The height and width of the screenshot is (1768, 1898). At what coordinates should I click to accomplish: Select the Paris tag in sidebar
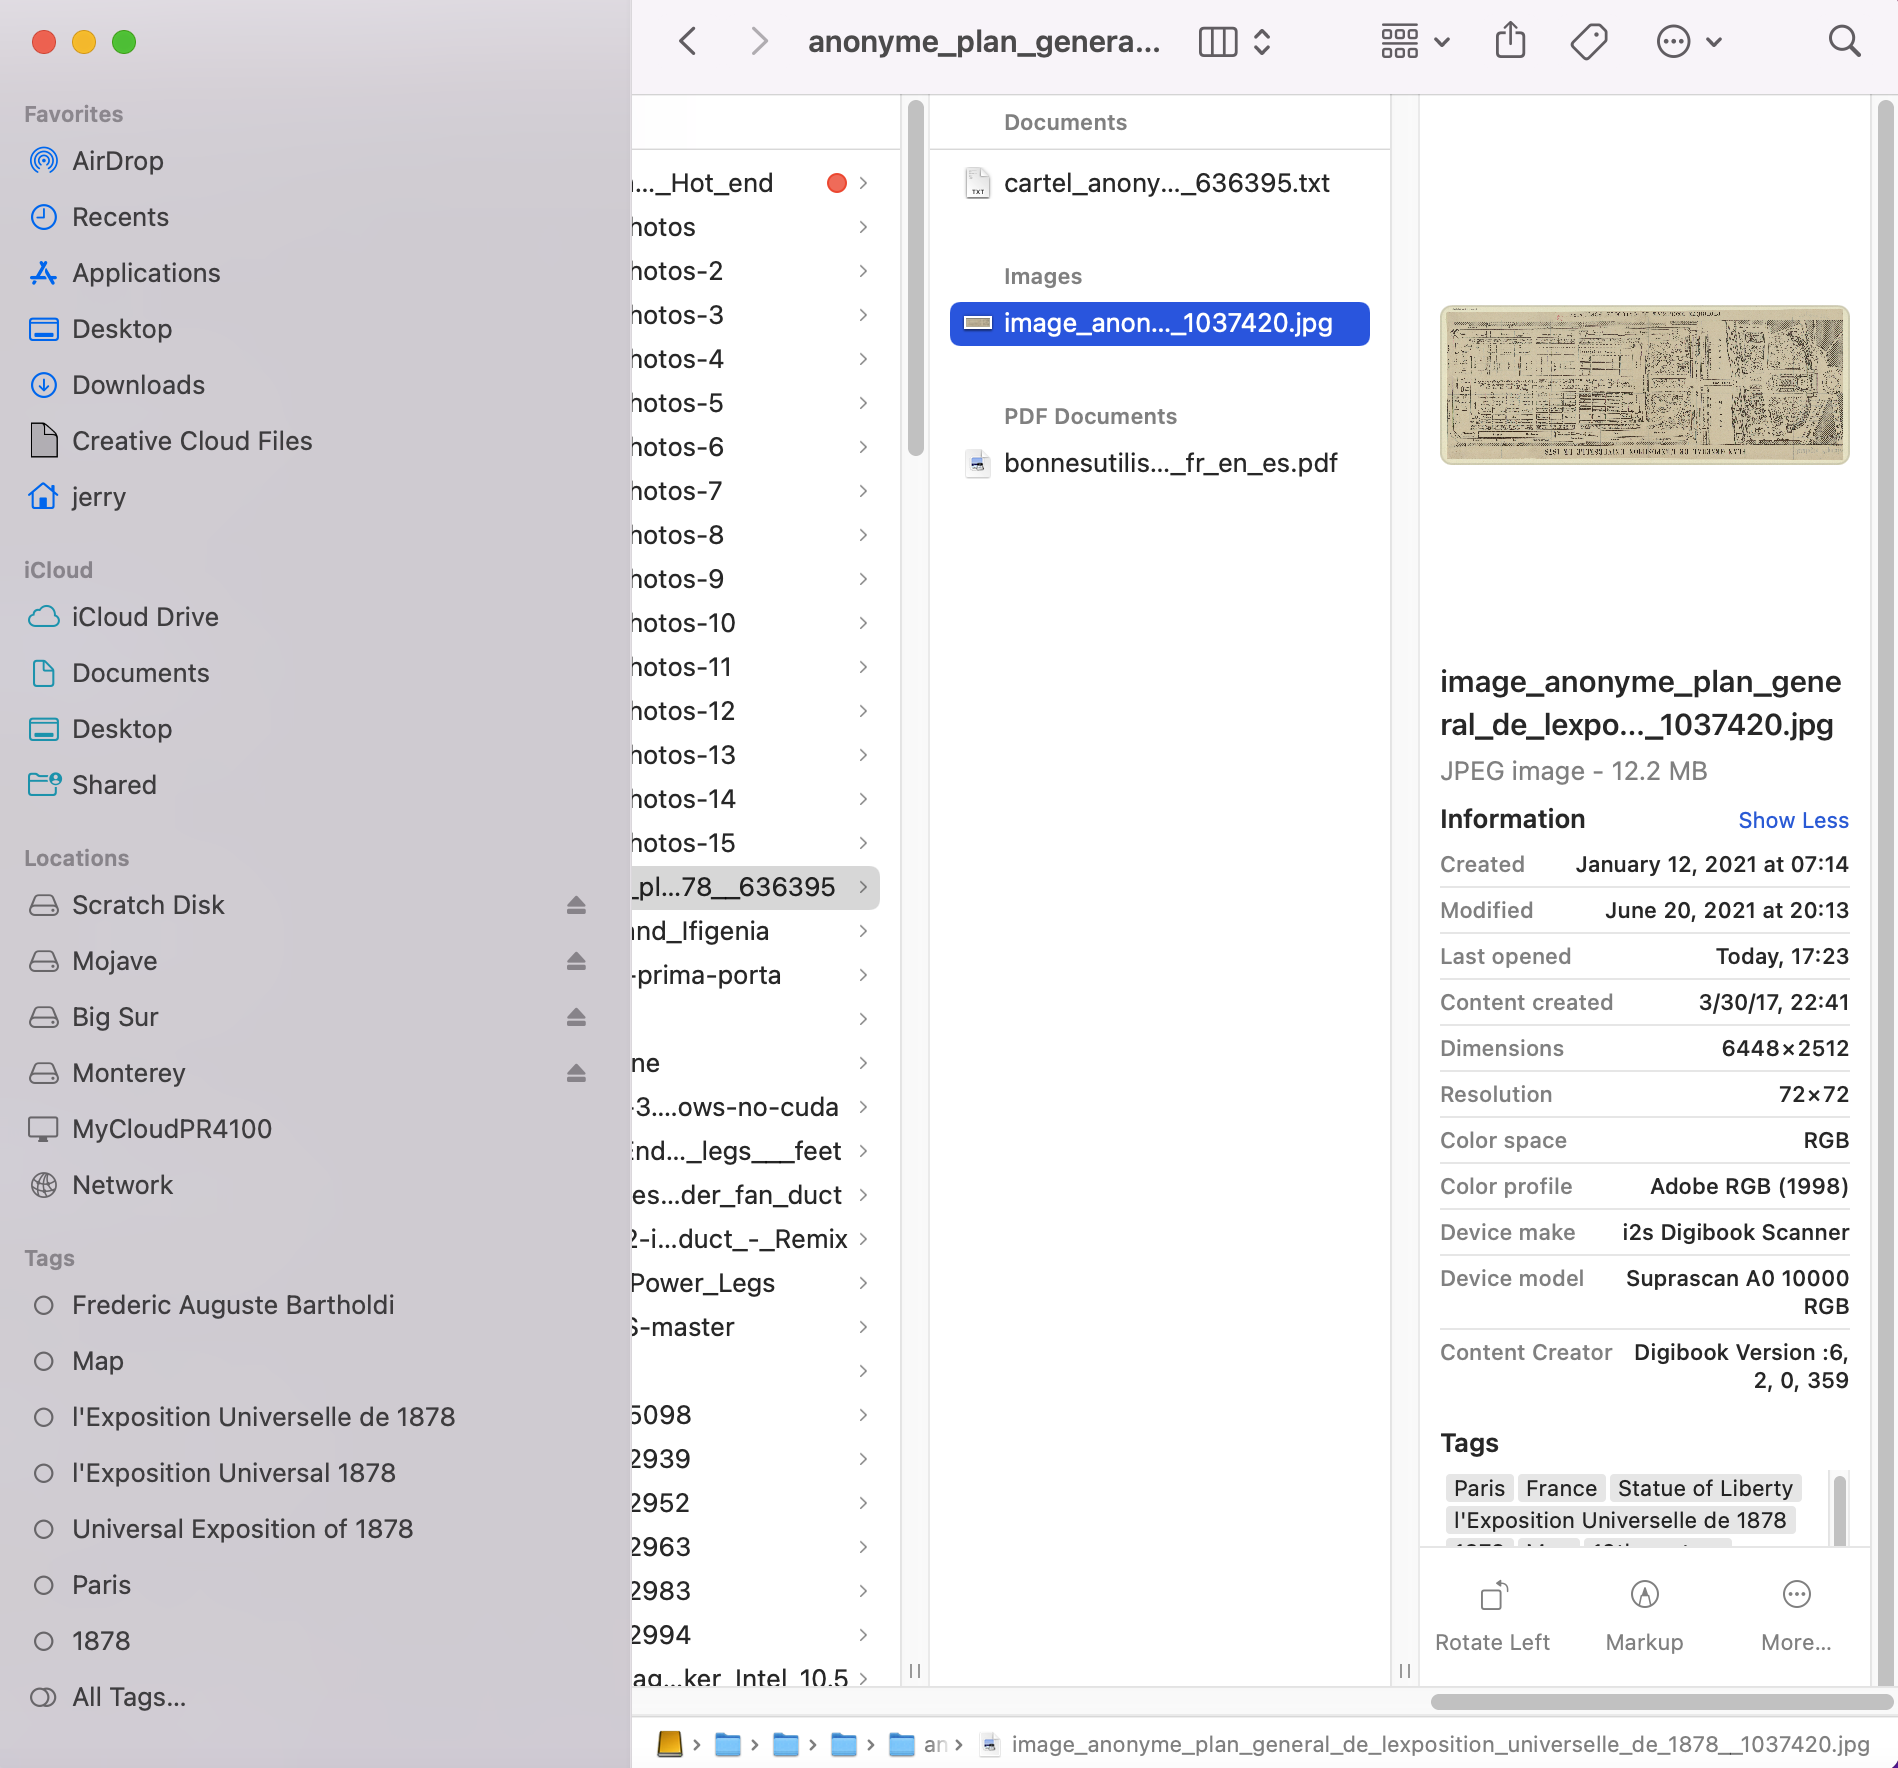tap(101, 1585)
